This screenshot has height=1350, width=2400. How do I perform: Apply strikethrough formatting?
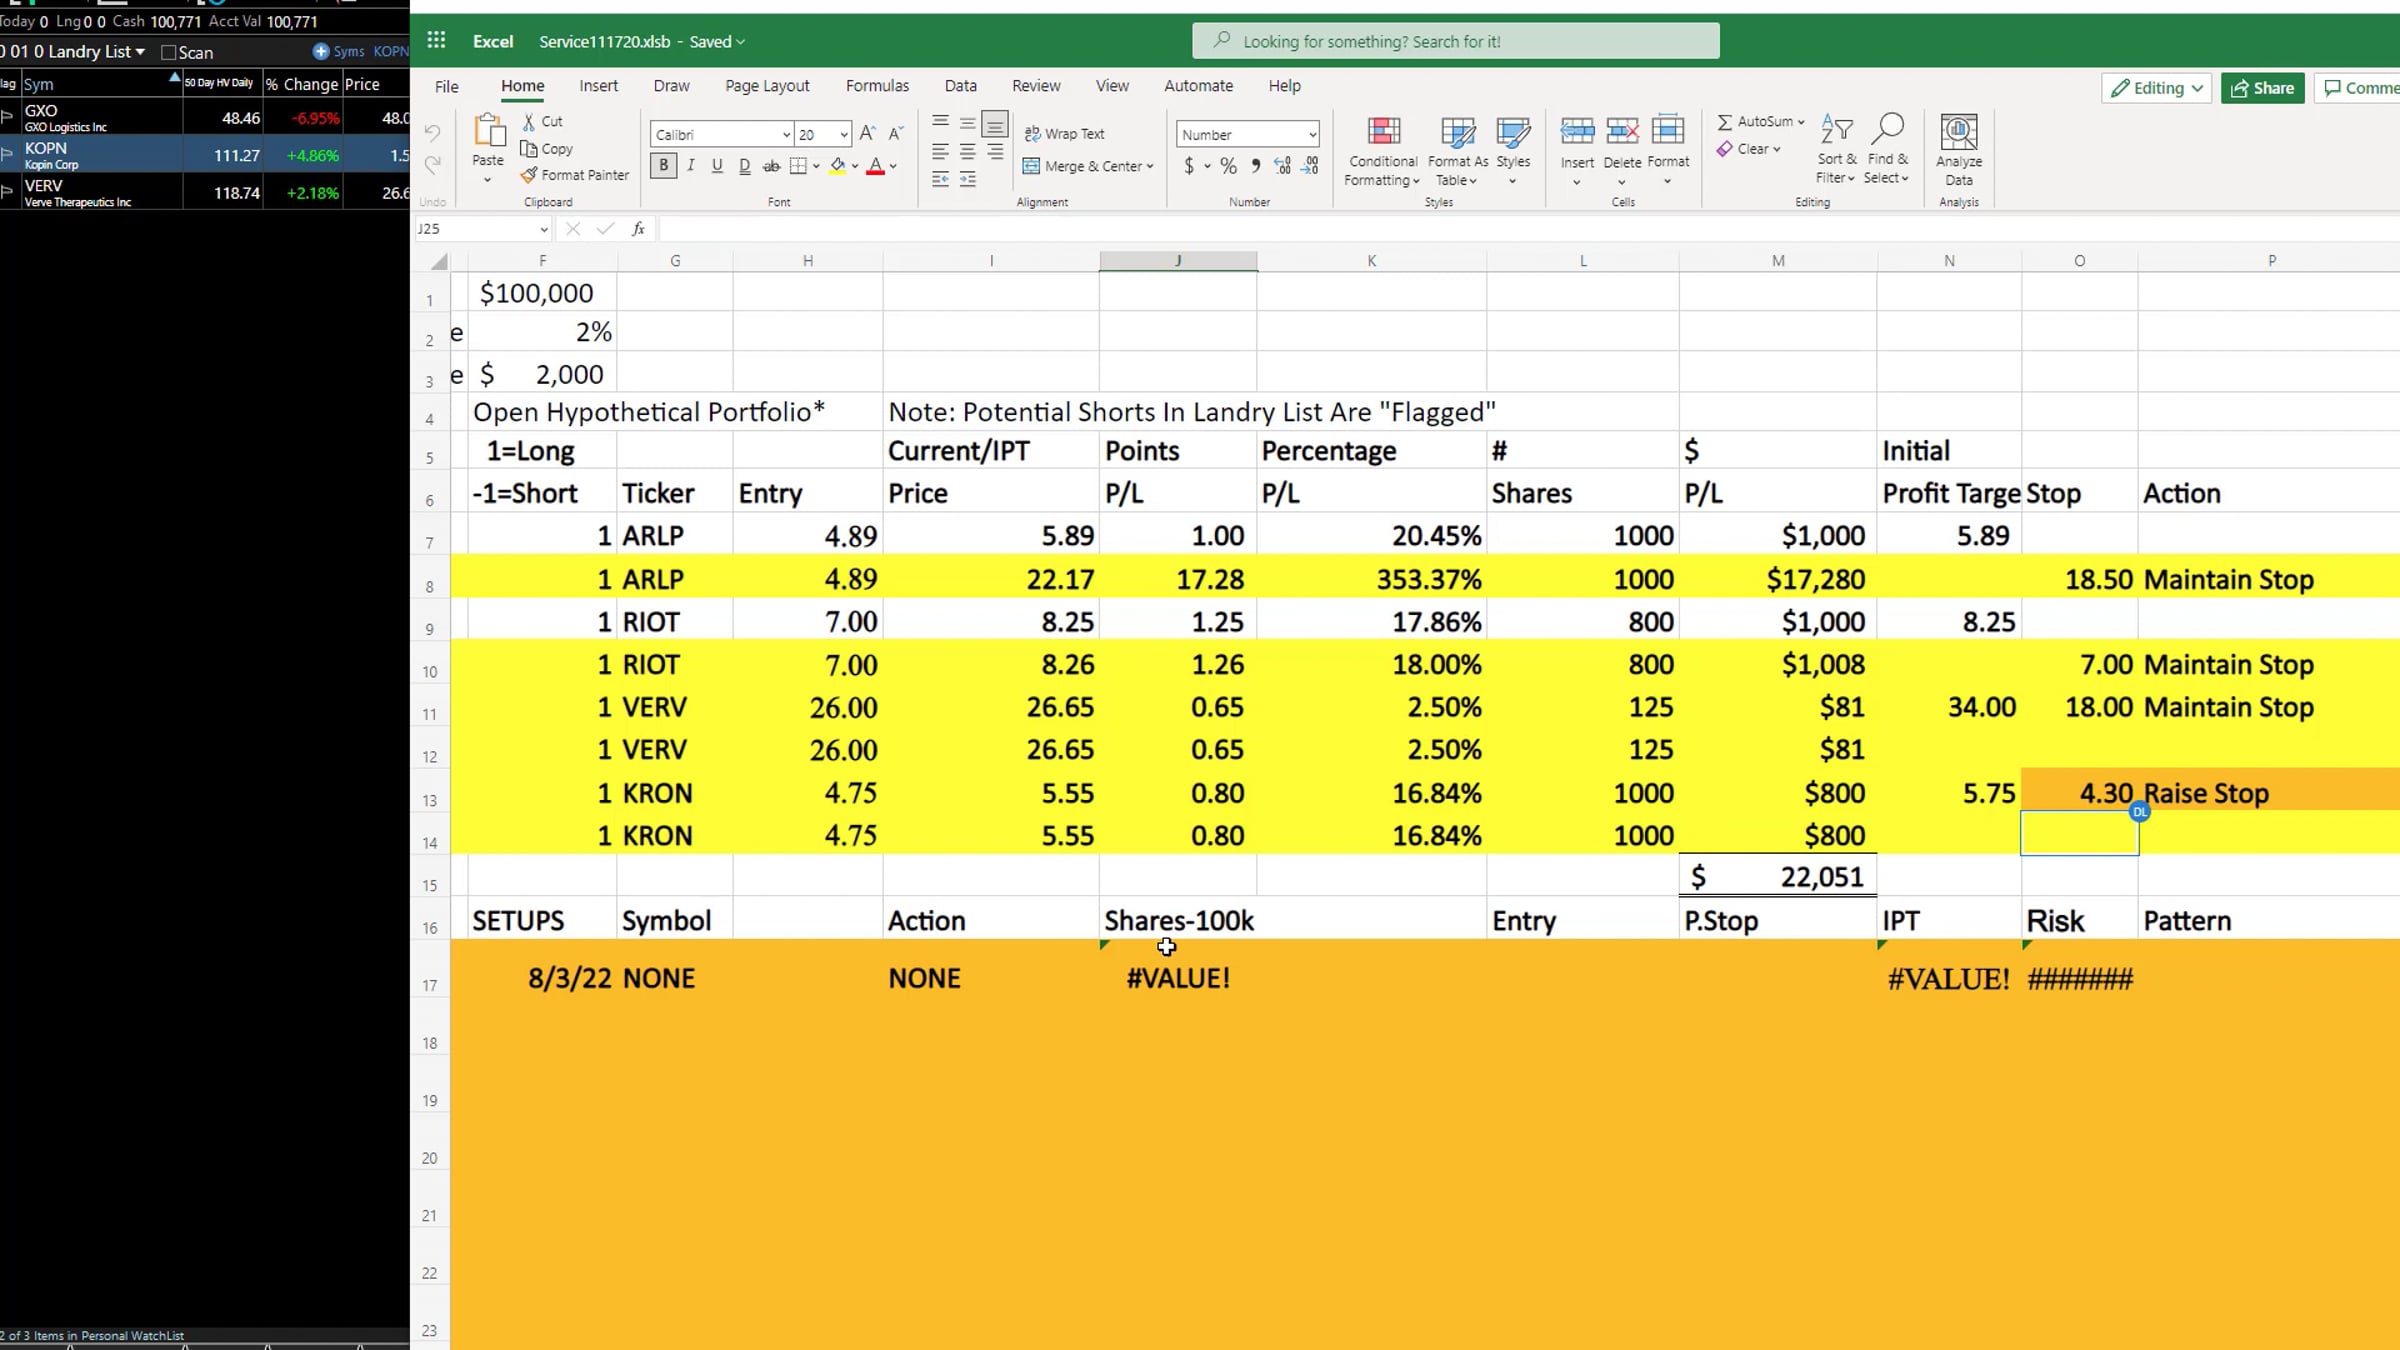click(x=771, y=166)
